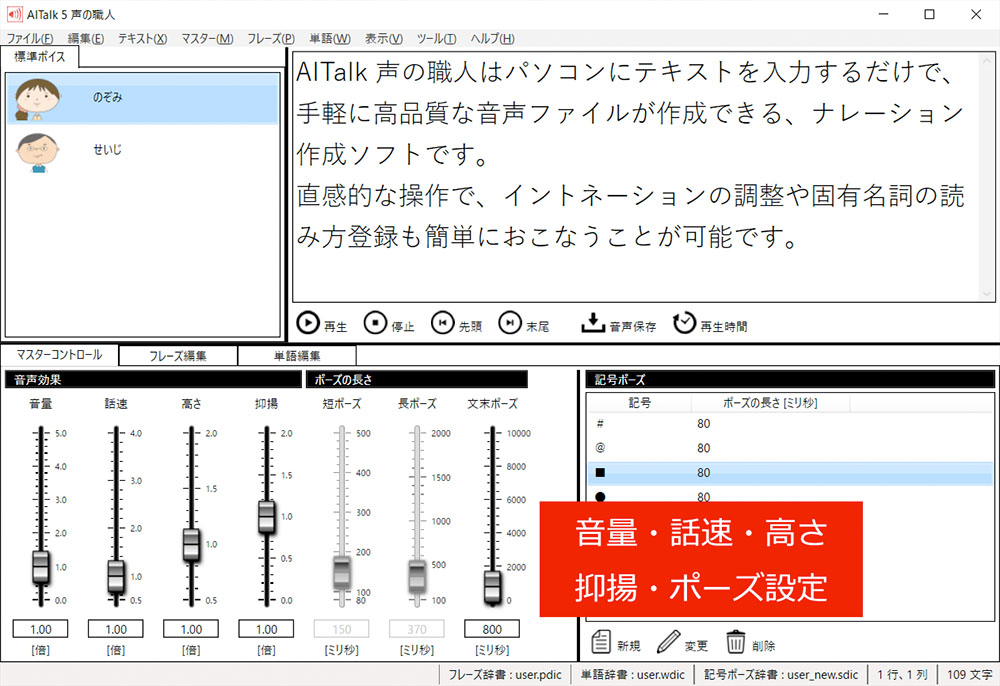Select the @ symbol pause row
Image resolution: width=1000 pixels, height=686 pixels.
(x=790, y=448)
